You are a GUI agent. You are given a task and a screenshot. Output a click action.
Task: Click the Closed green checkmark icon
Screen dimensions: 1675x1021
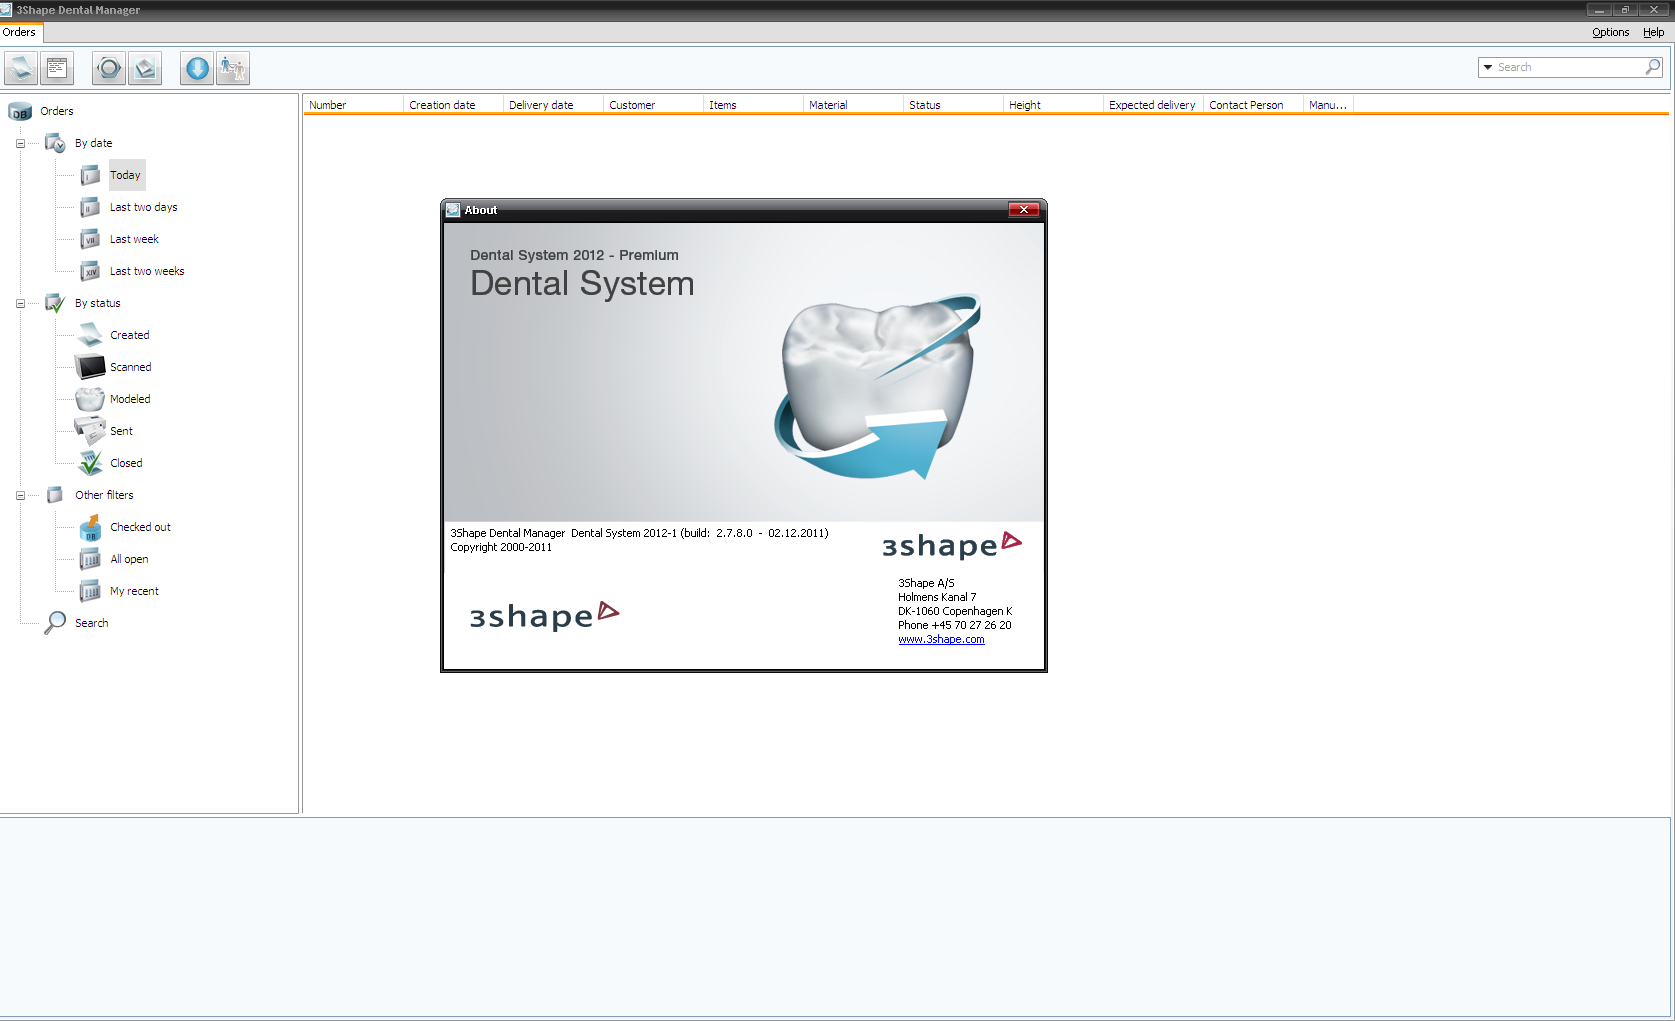(x=90, y=463)
